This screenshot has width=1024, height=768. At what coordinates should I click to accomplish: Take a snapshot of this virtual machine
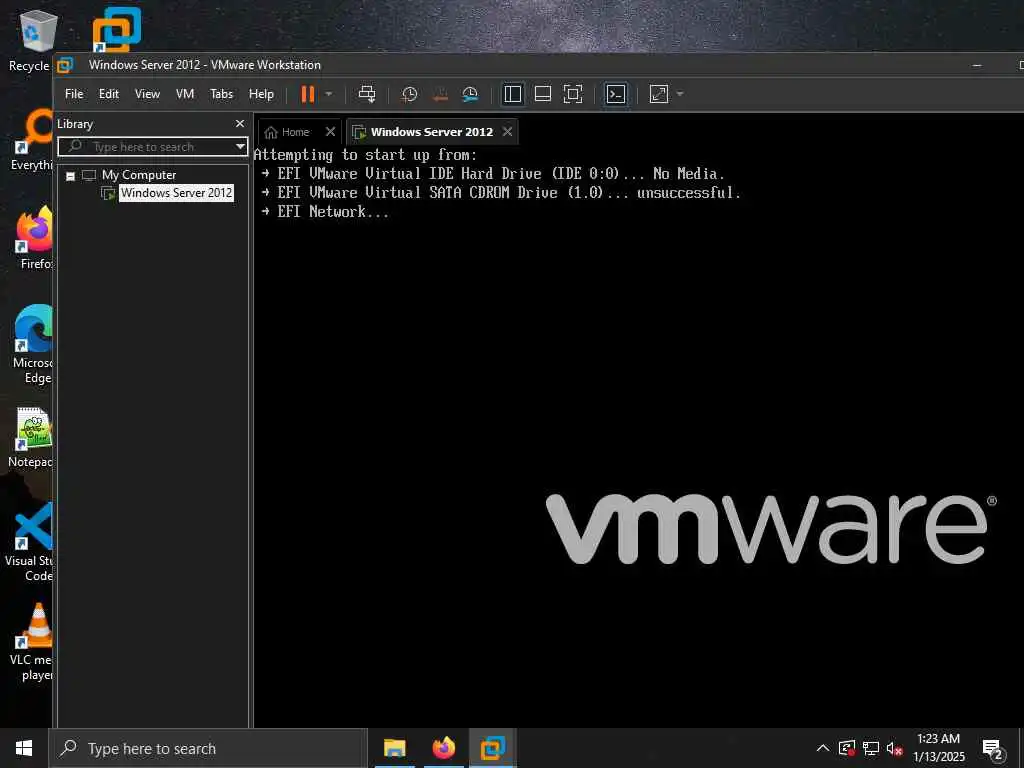(409, 94)
